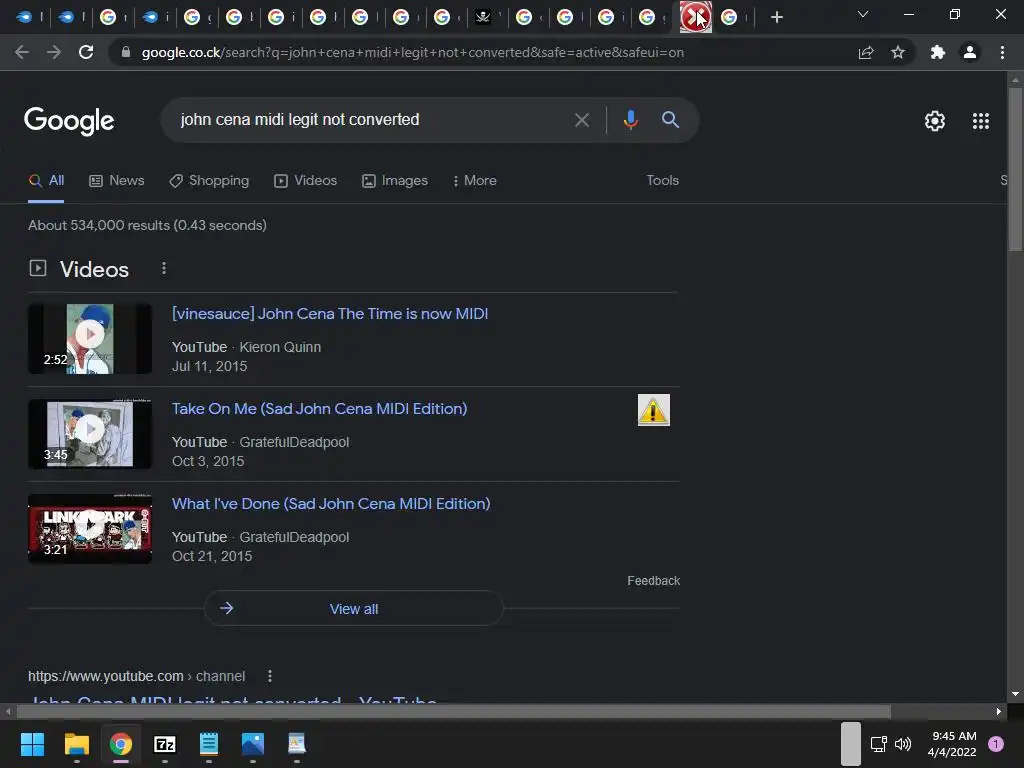Viewport: 1024px width, 768px height.
Task: Bookmark this page with the star icon
Action: tap(898, 52)
